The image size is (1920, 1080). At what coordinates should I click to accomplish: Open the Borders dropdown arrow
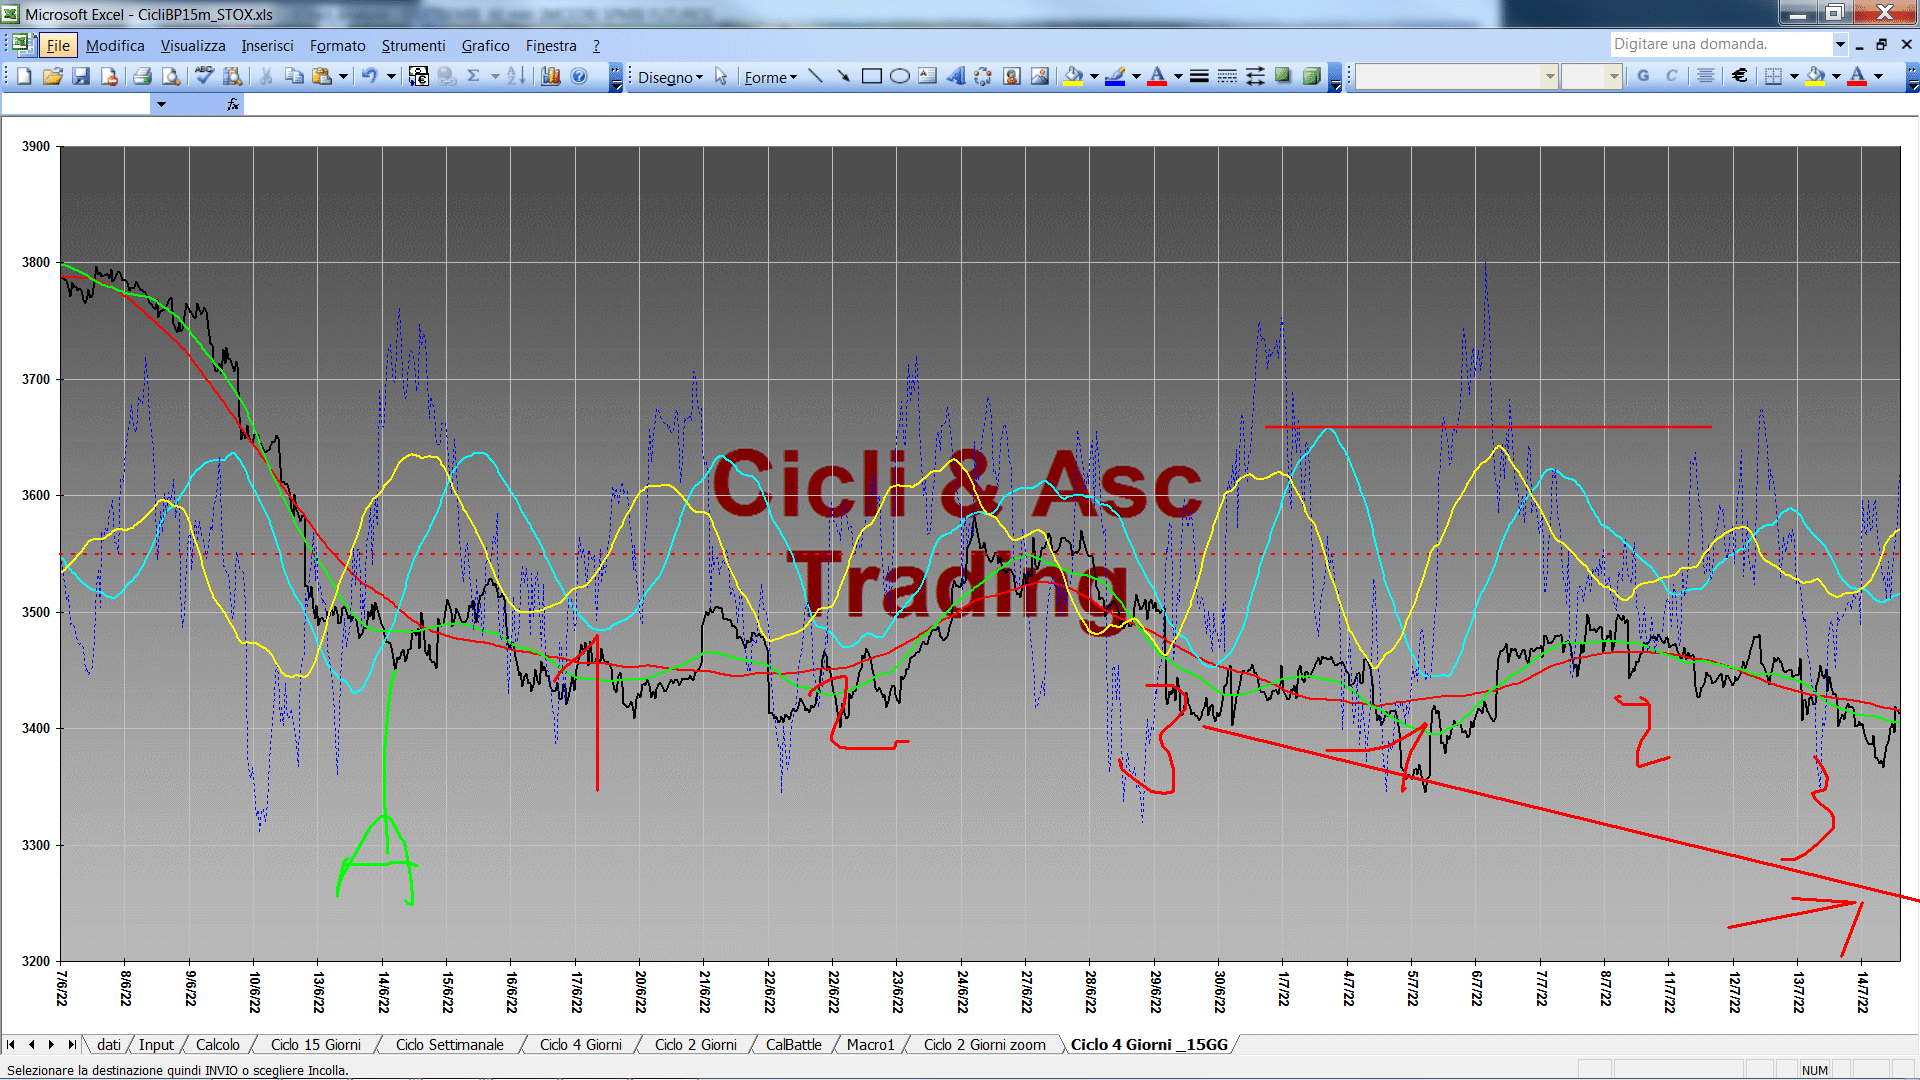[x=1794, y=76]
